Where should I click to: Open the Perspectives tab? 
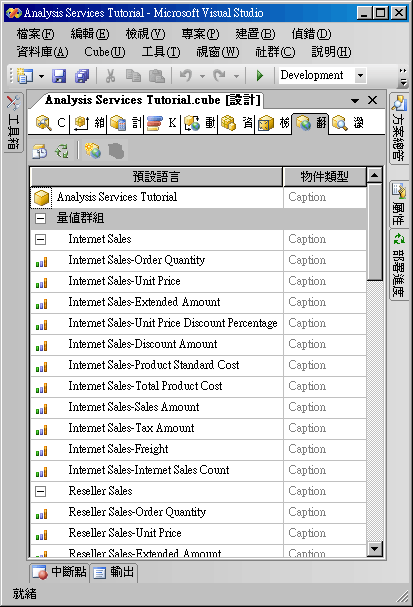[x=274, y=123]
